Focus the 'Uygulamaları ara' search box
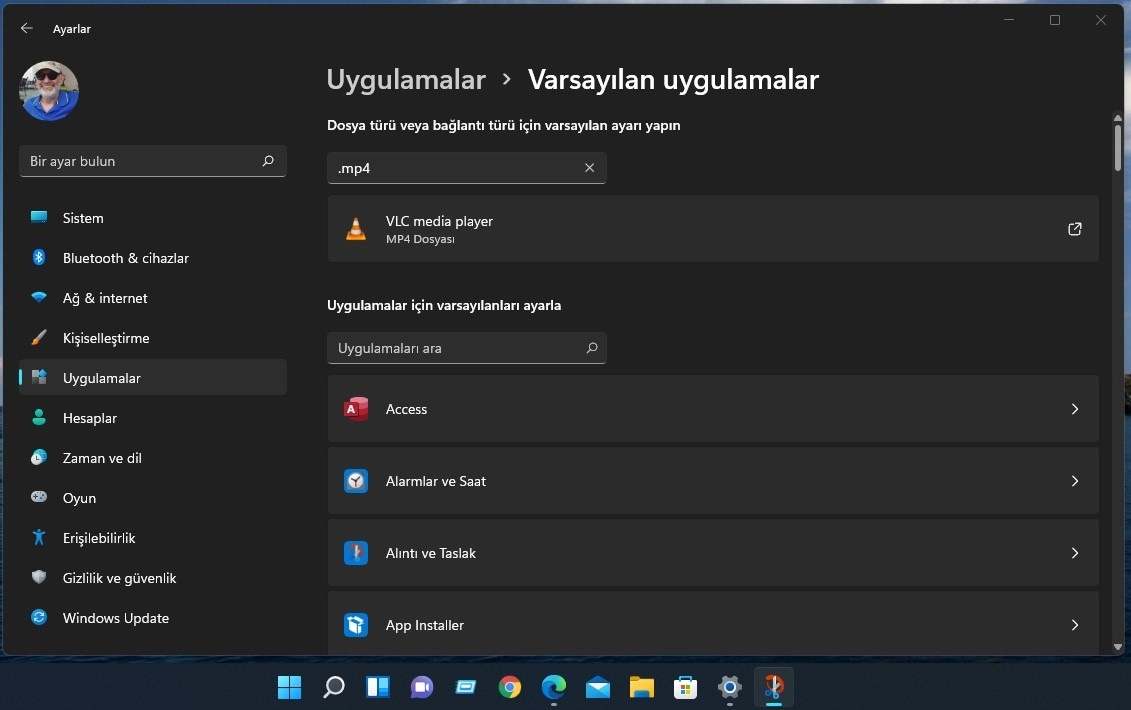The image size is (1131, 710). pyautogui.click(x=467, y=348)
